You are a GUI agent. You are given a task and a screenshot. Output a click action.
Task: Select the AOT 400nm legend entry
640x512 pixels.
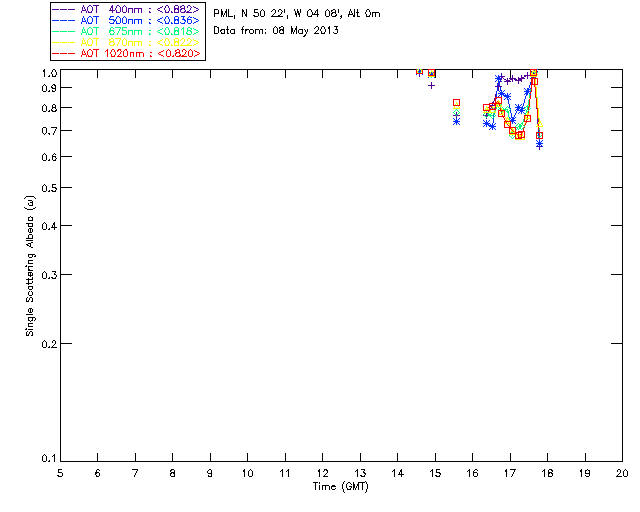pos(126,9)
